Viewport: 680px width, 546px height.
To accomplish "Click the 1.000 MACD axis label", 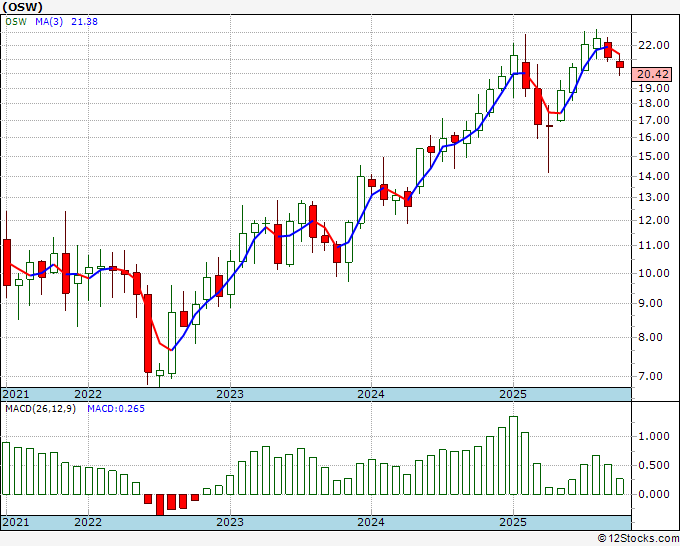I will point(654,436).
